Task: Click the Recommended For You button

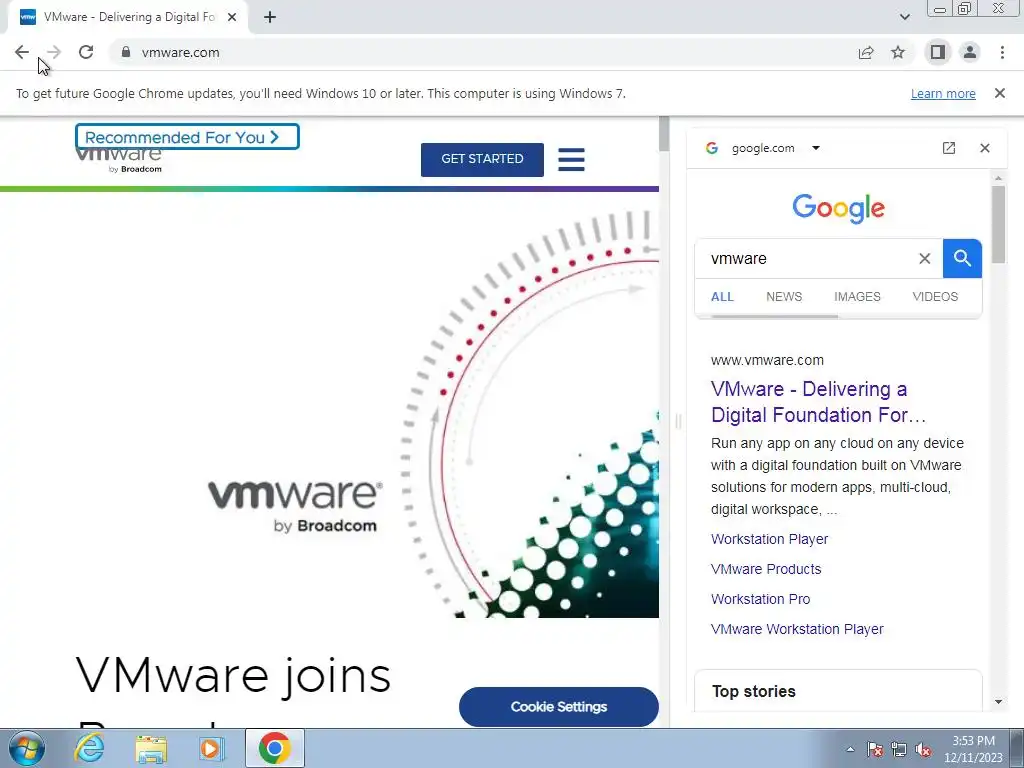Action: coord(187,137)
